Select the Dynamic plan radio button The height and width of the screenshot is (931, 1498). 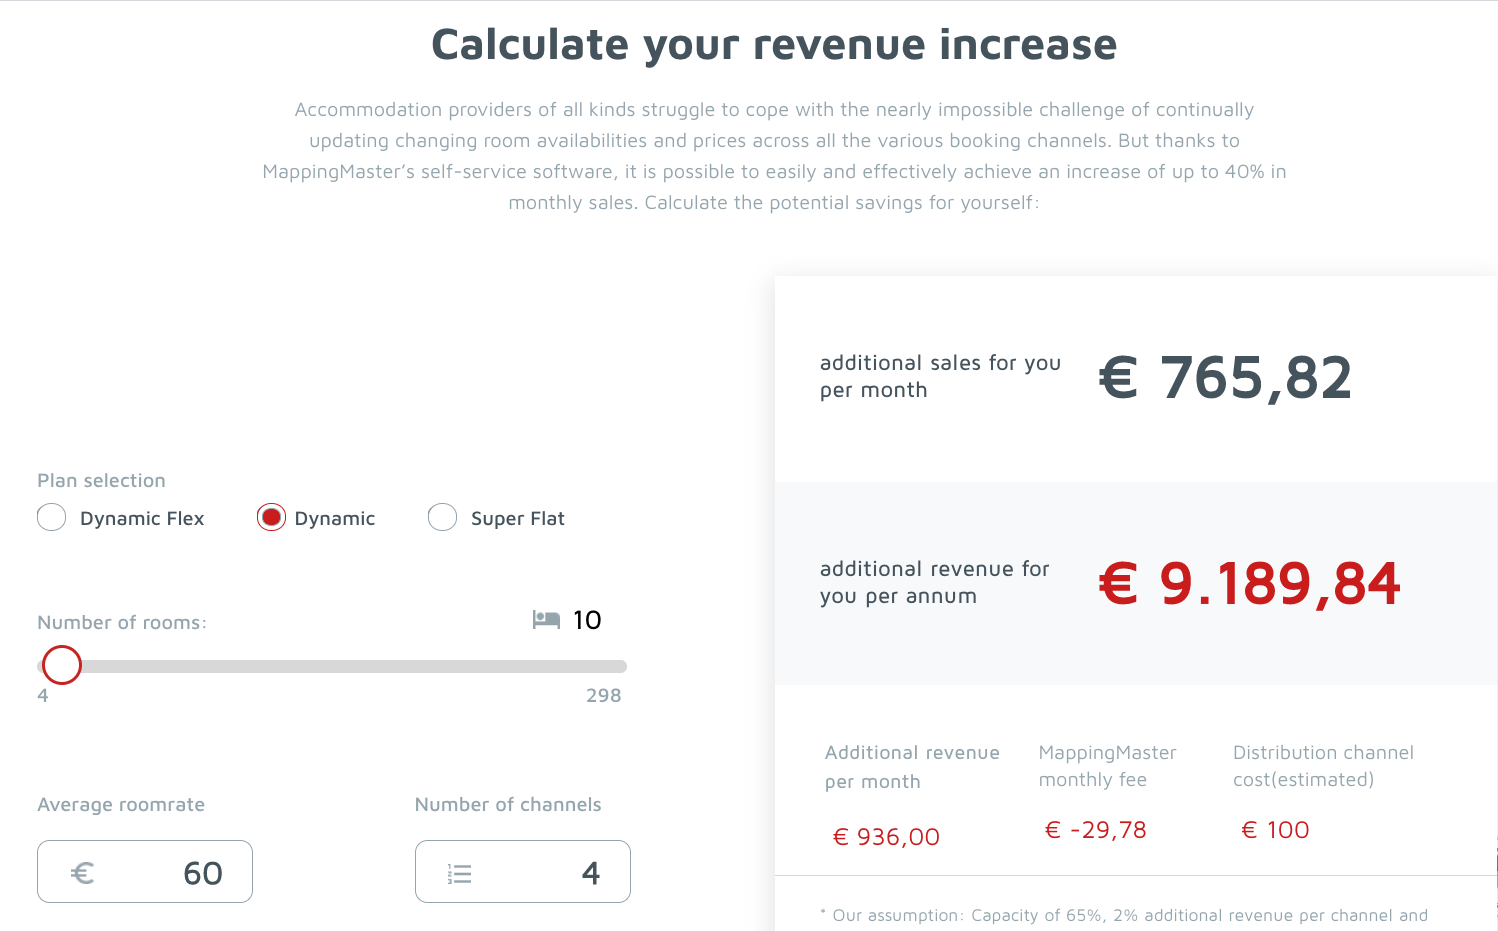271,517
